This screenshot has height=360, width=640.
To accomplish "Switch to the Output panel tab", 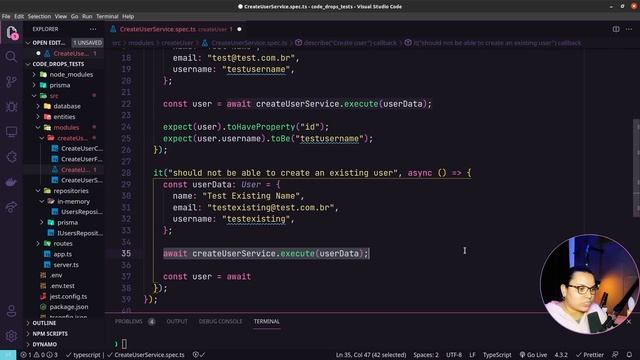I will tap(177, 322).
